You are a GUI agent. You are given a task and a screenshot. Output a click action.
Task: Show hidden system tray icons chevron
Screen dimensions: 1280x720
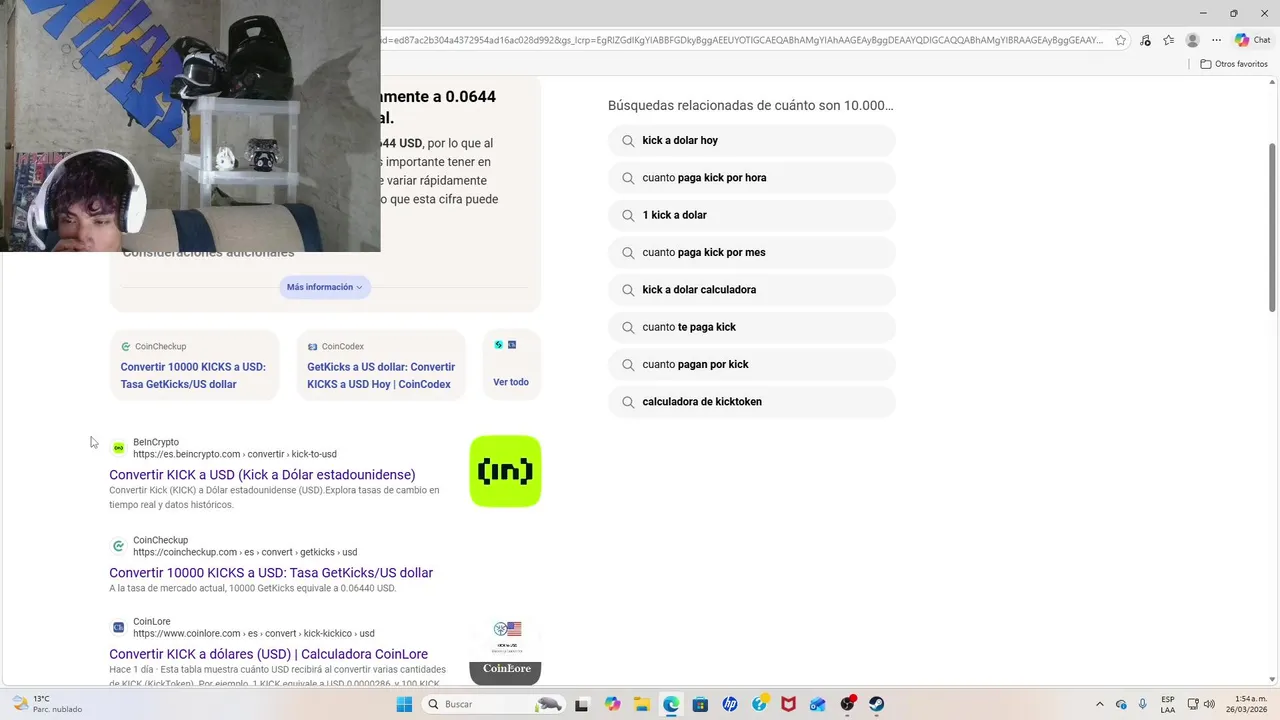point(1100,704)
